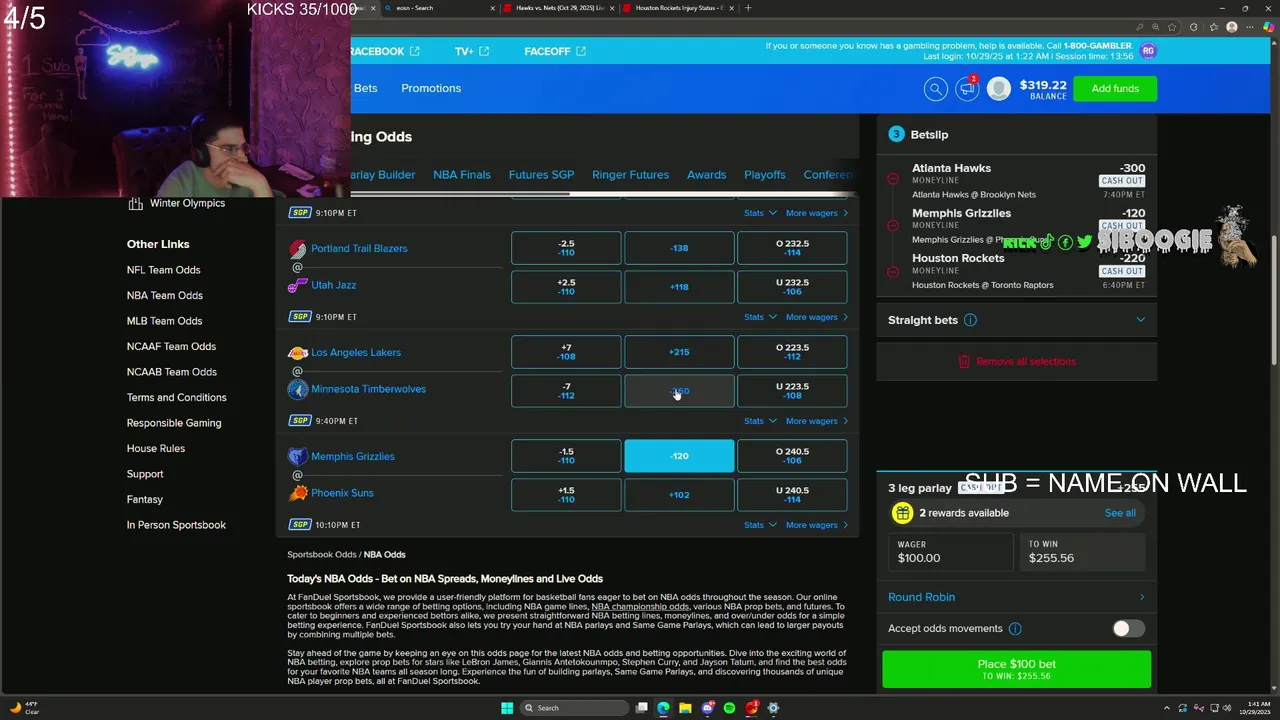
Task: Select Utah Jazz +118 moneyline
Action: tap(679, 287)
